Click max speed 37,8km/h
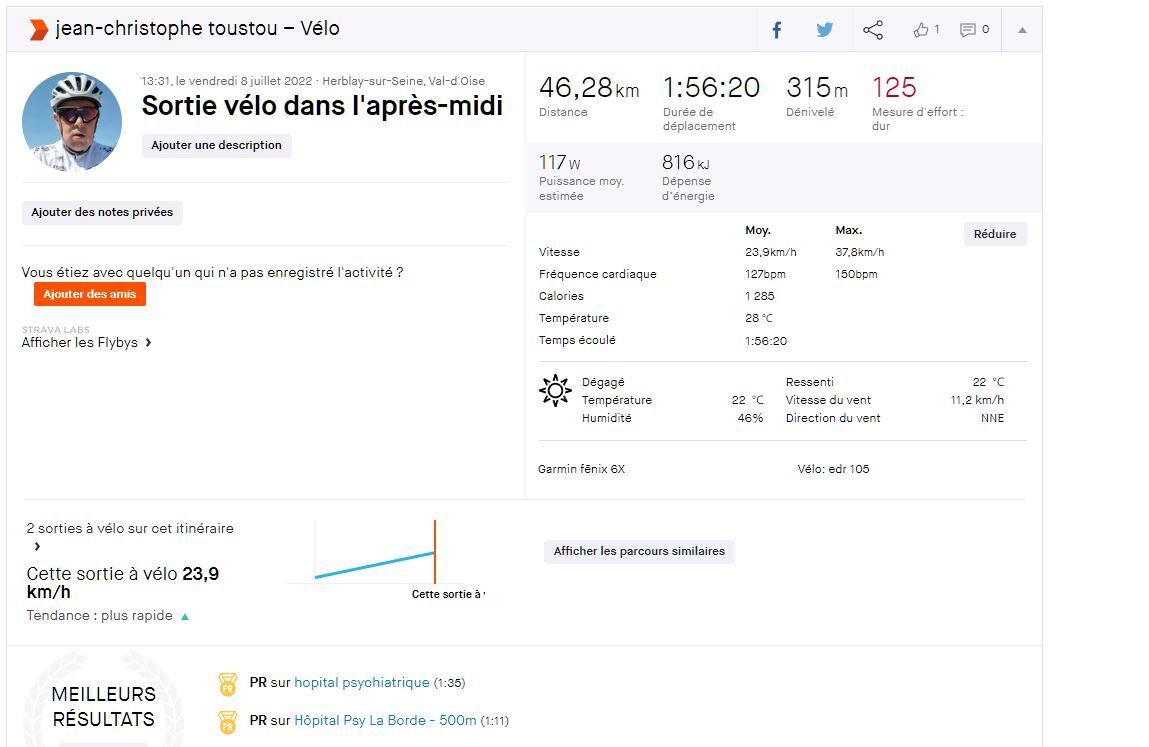 click(860, 252)
